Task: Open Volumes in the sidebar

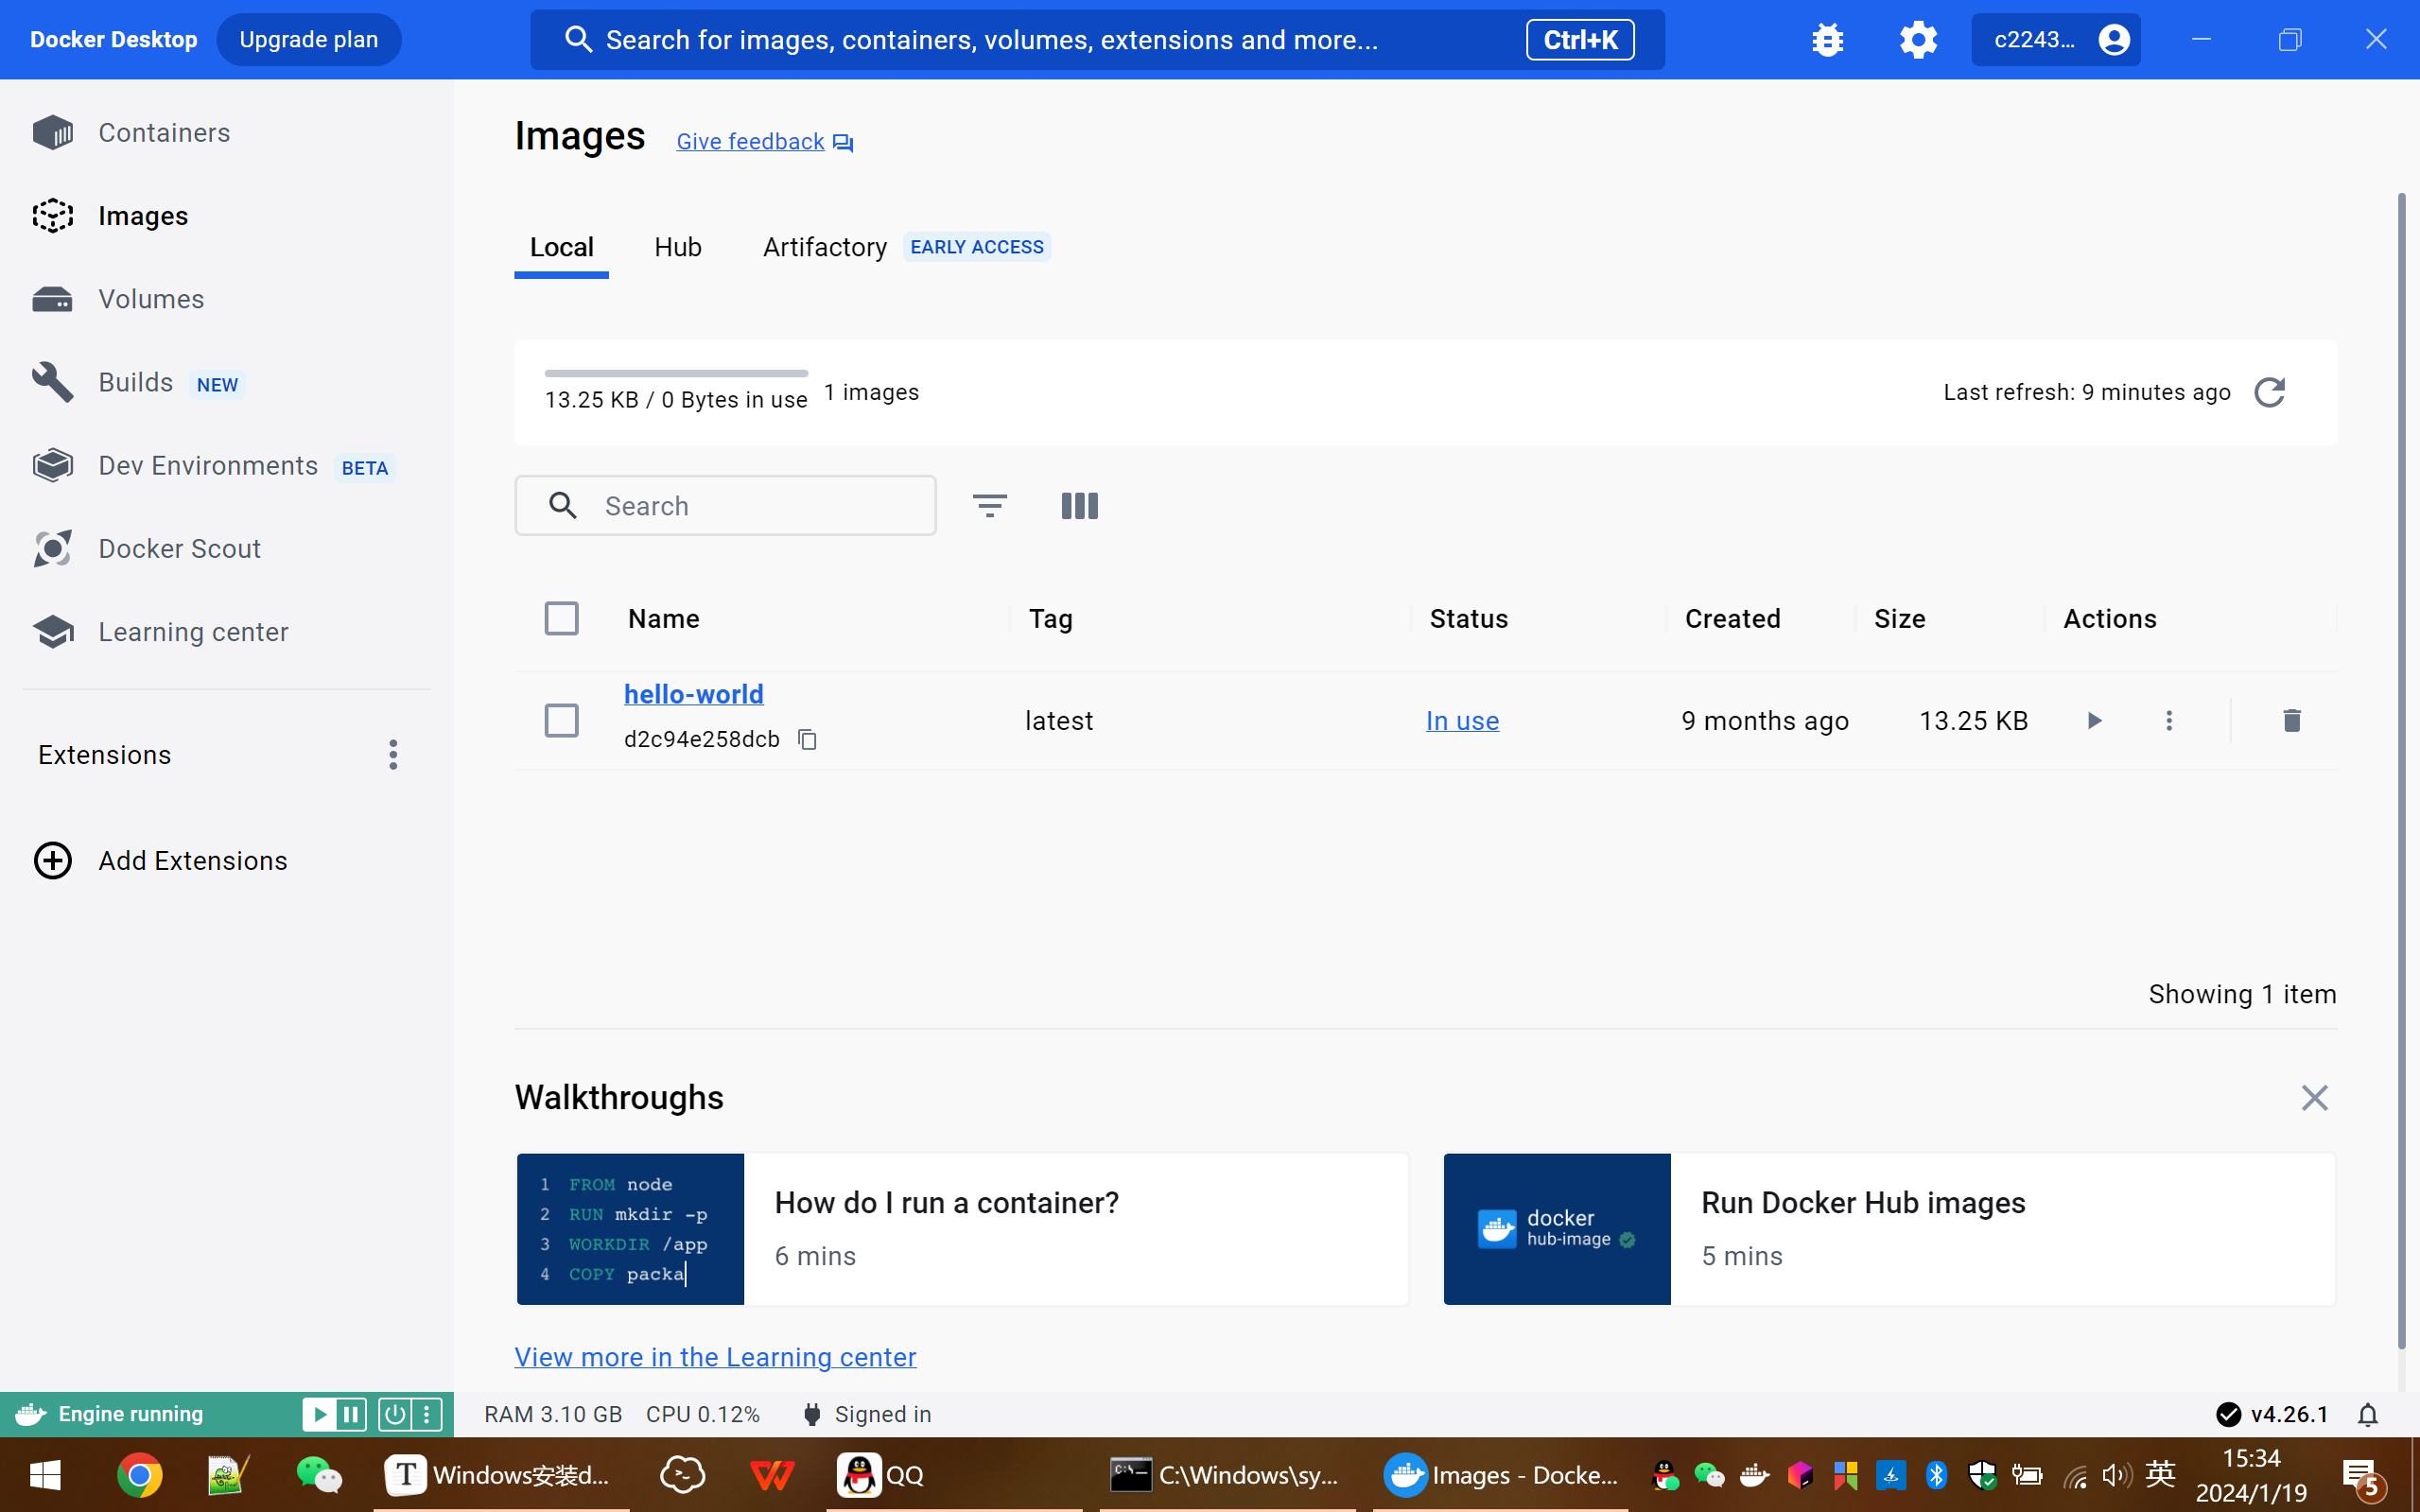Action: pyautogui.click(x=151, y=299)
